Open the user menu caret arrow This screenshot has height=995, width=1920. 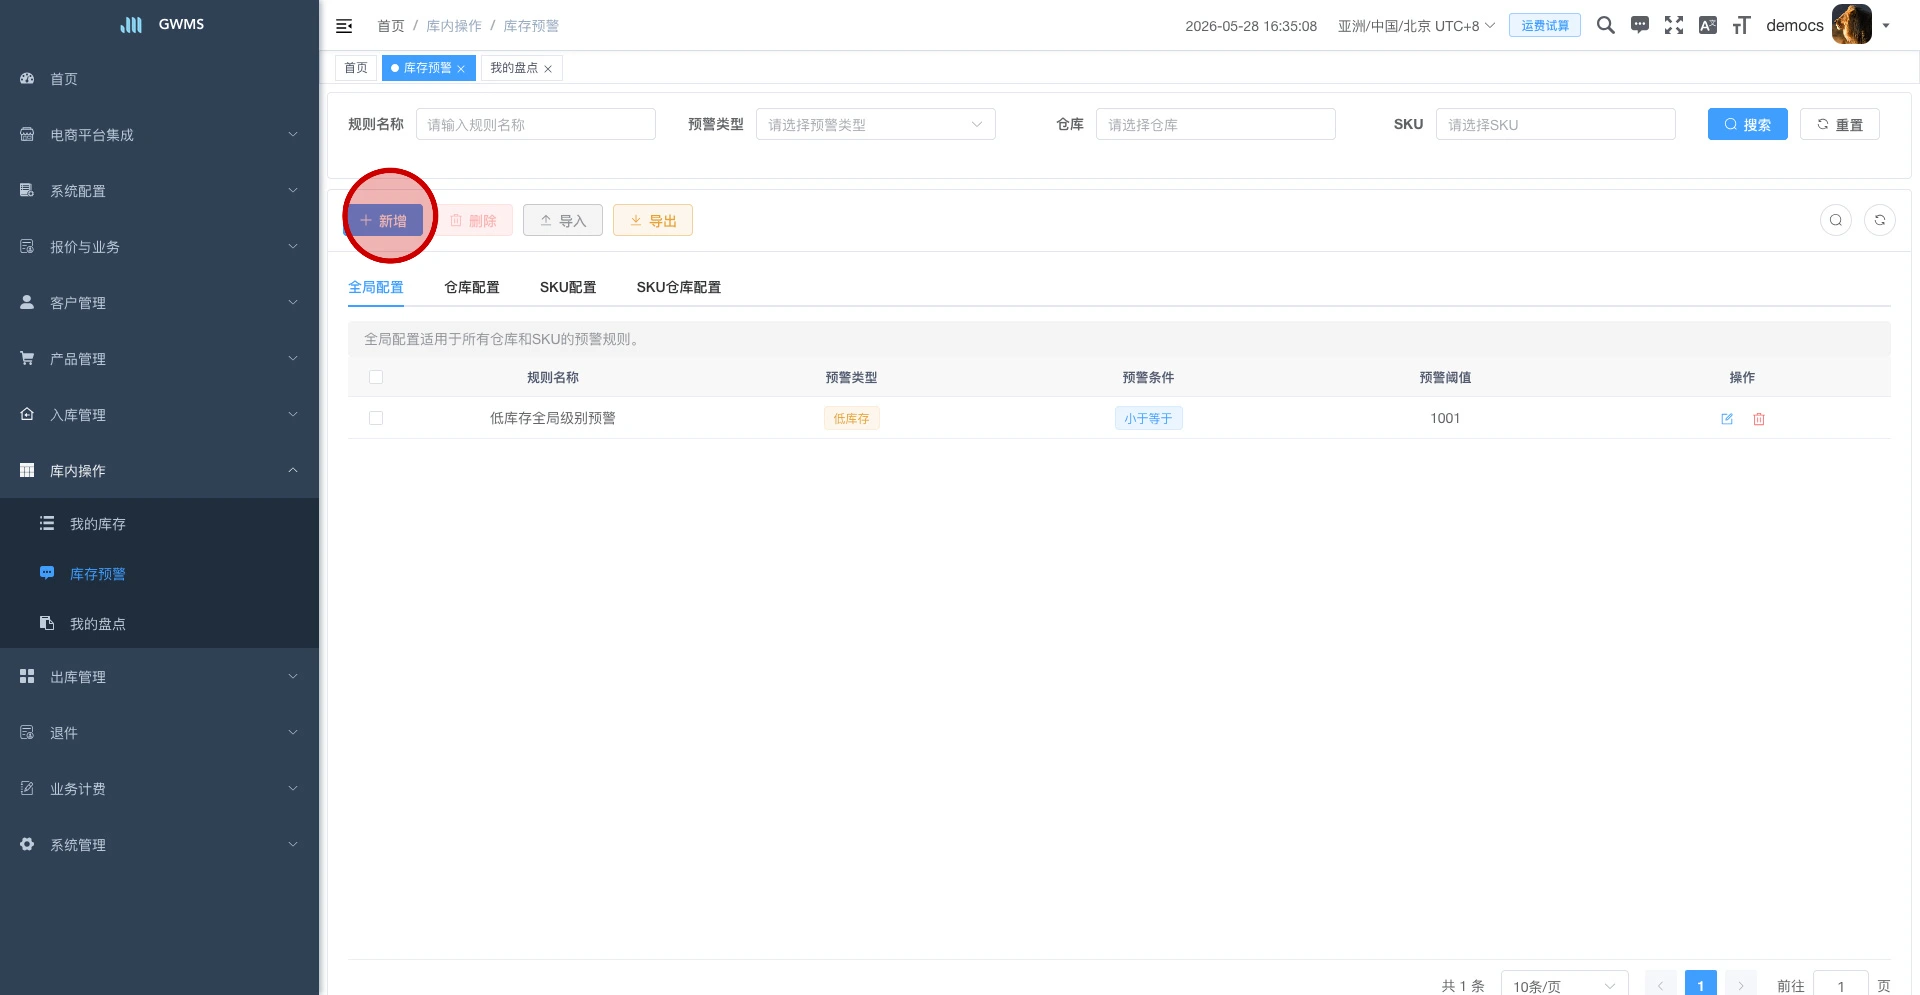point(1886,26)
